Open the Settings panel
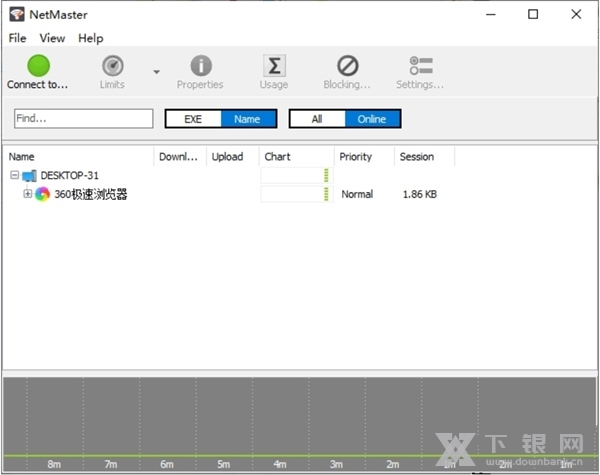This screenshot has width=600, height=475. [x=420, y=72]
